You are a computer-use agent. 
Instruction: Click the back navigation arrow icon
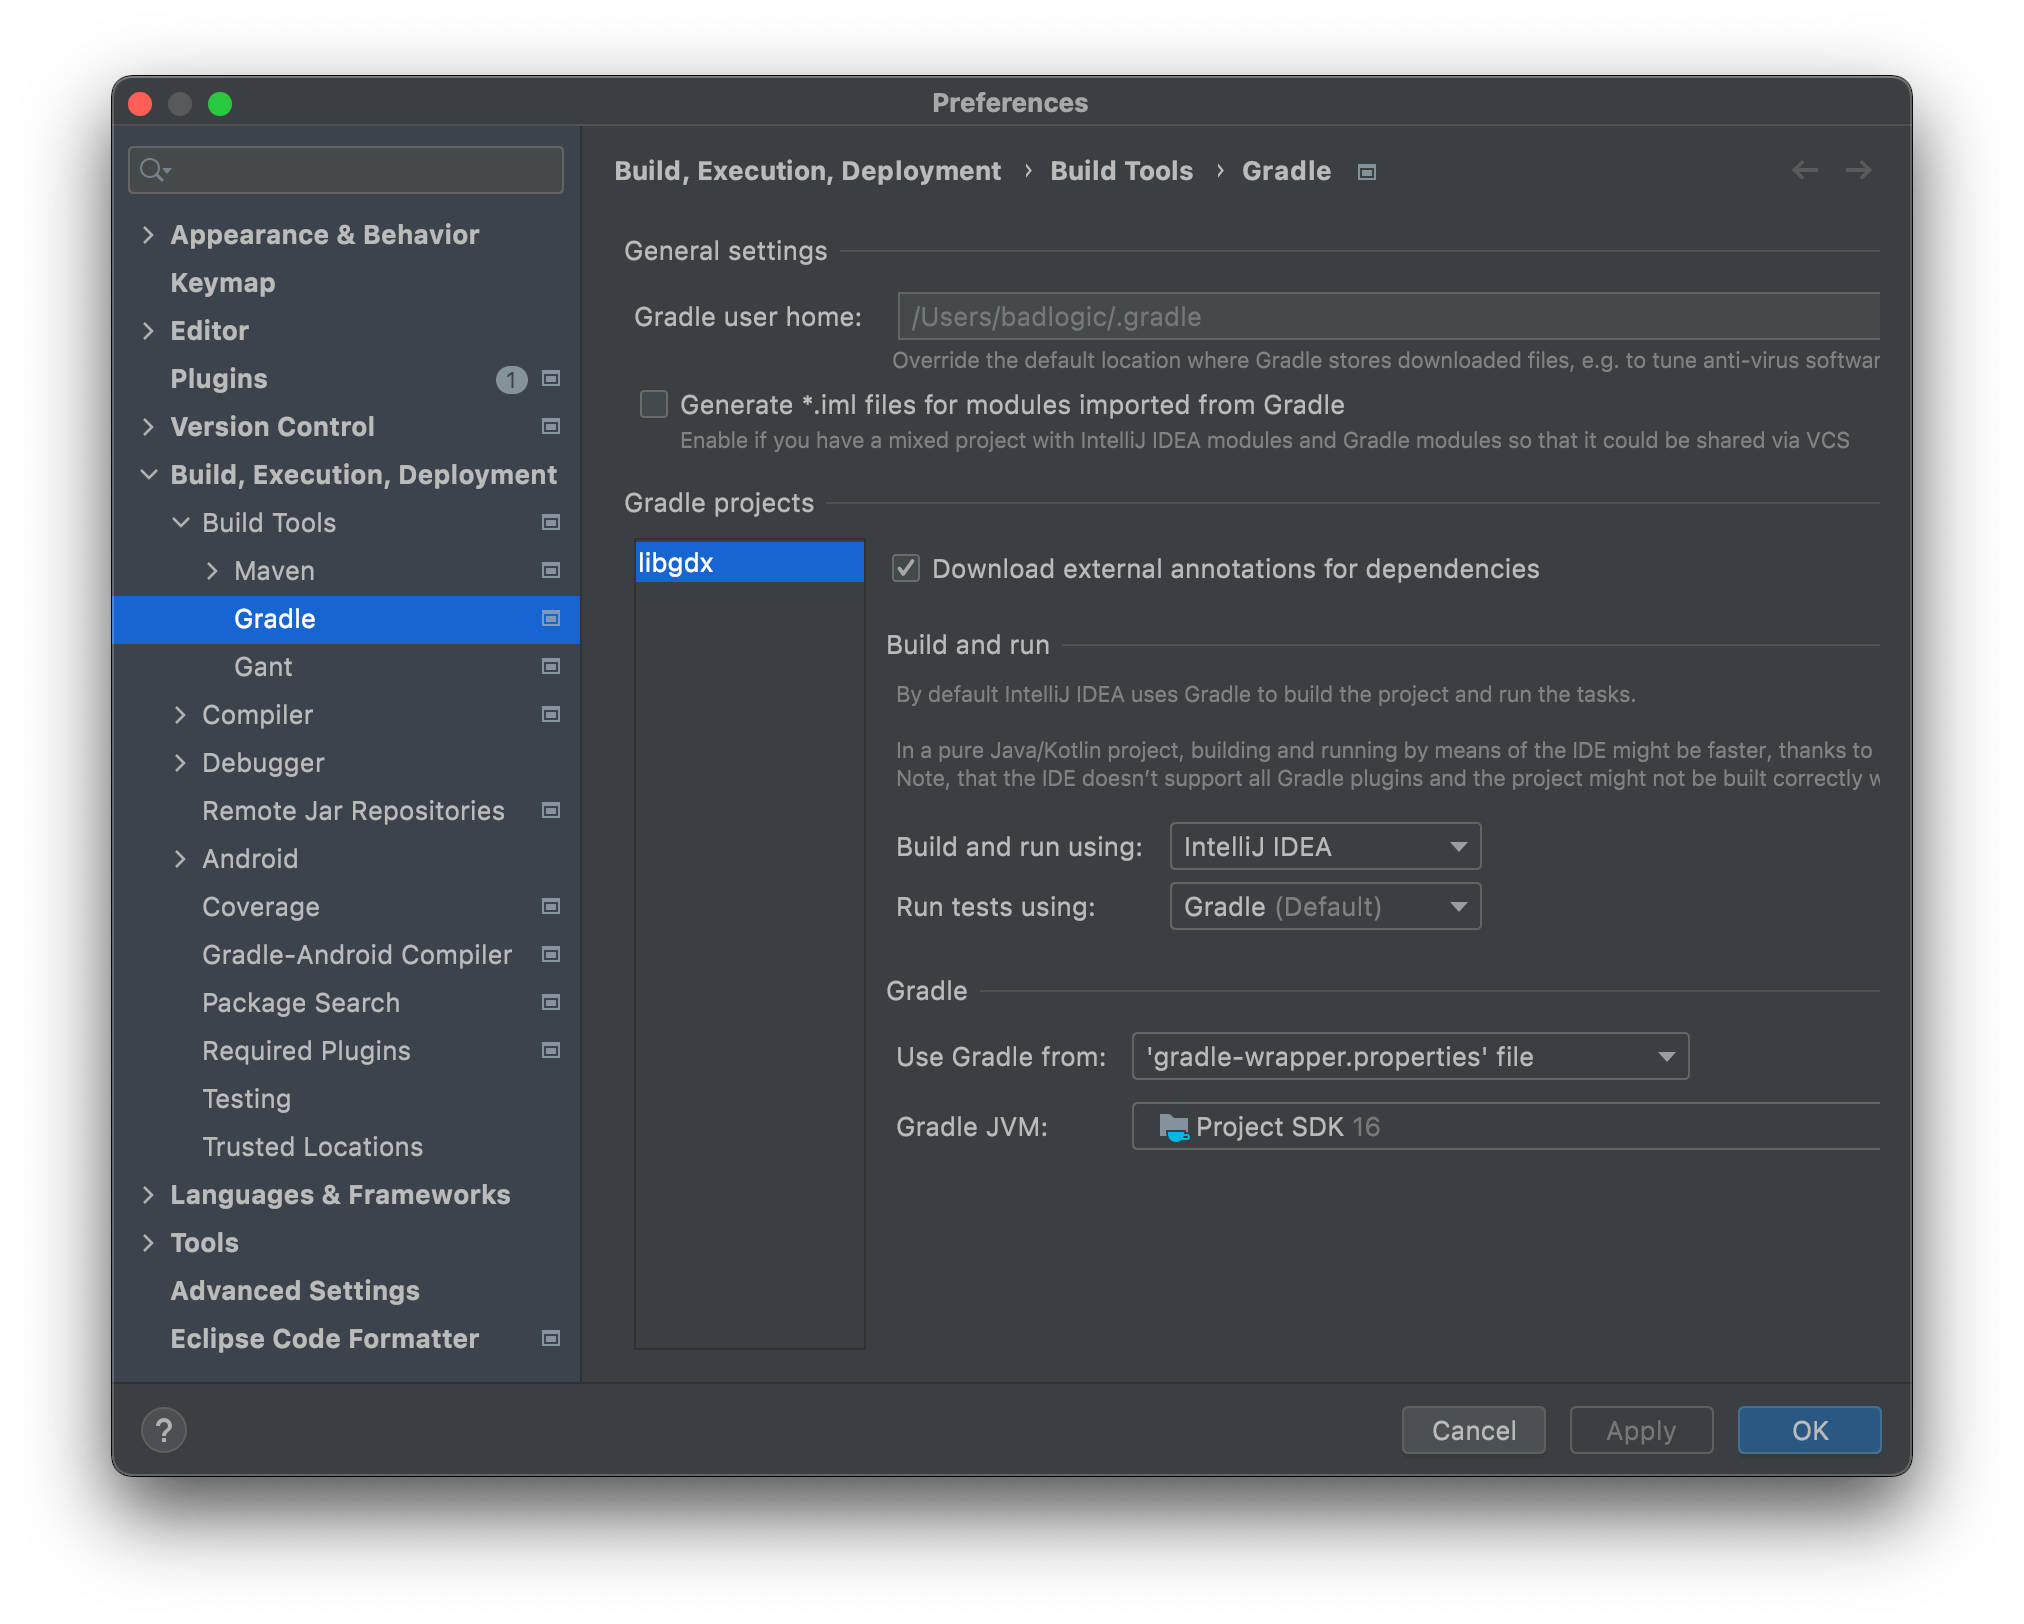click(x=1804, y=171)
